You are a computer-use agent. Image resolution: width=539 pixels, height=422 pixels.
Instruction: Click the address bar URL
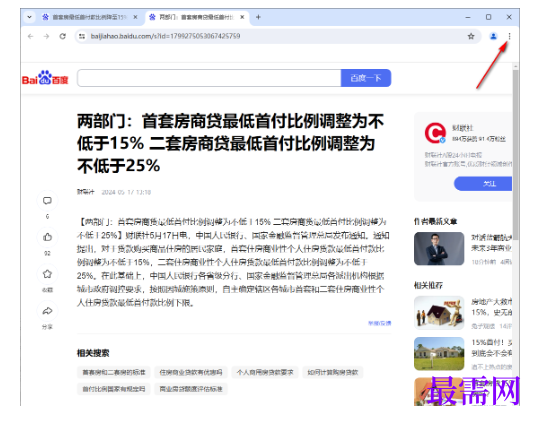(165, 36)
